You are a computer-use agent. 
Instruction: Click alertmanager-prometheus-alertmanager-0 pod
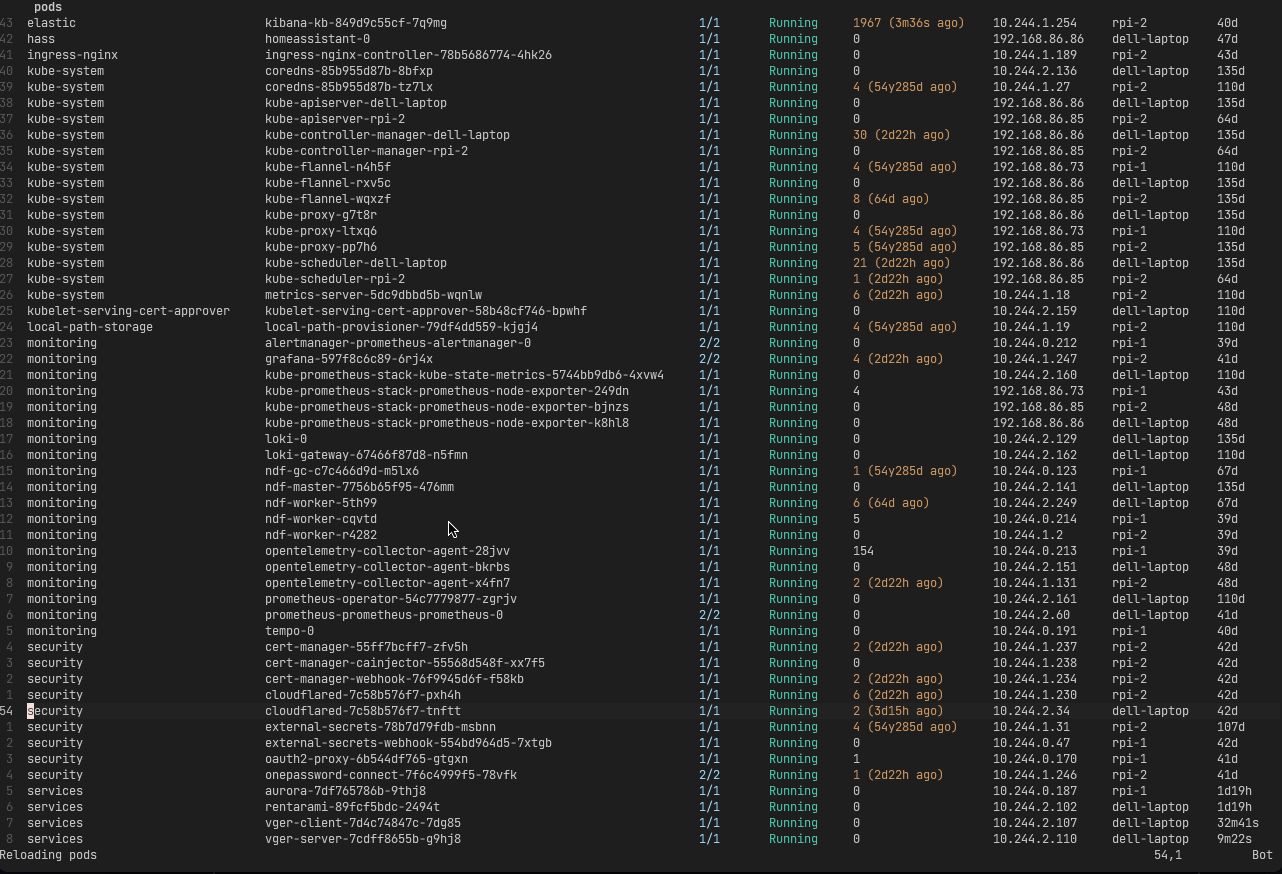(x=398, y=343)
